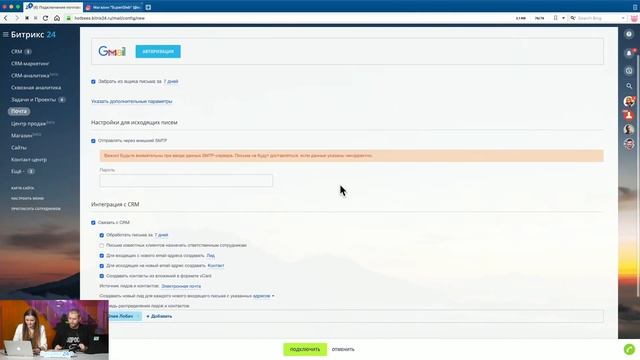
Task: Toggle 'Для исходящих на новый email' checkbox
Action: [102, 266]
